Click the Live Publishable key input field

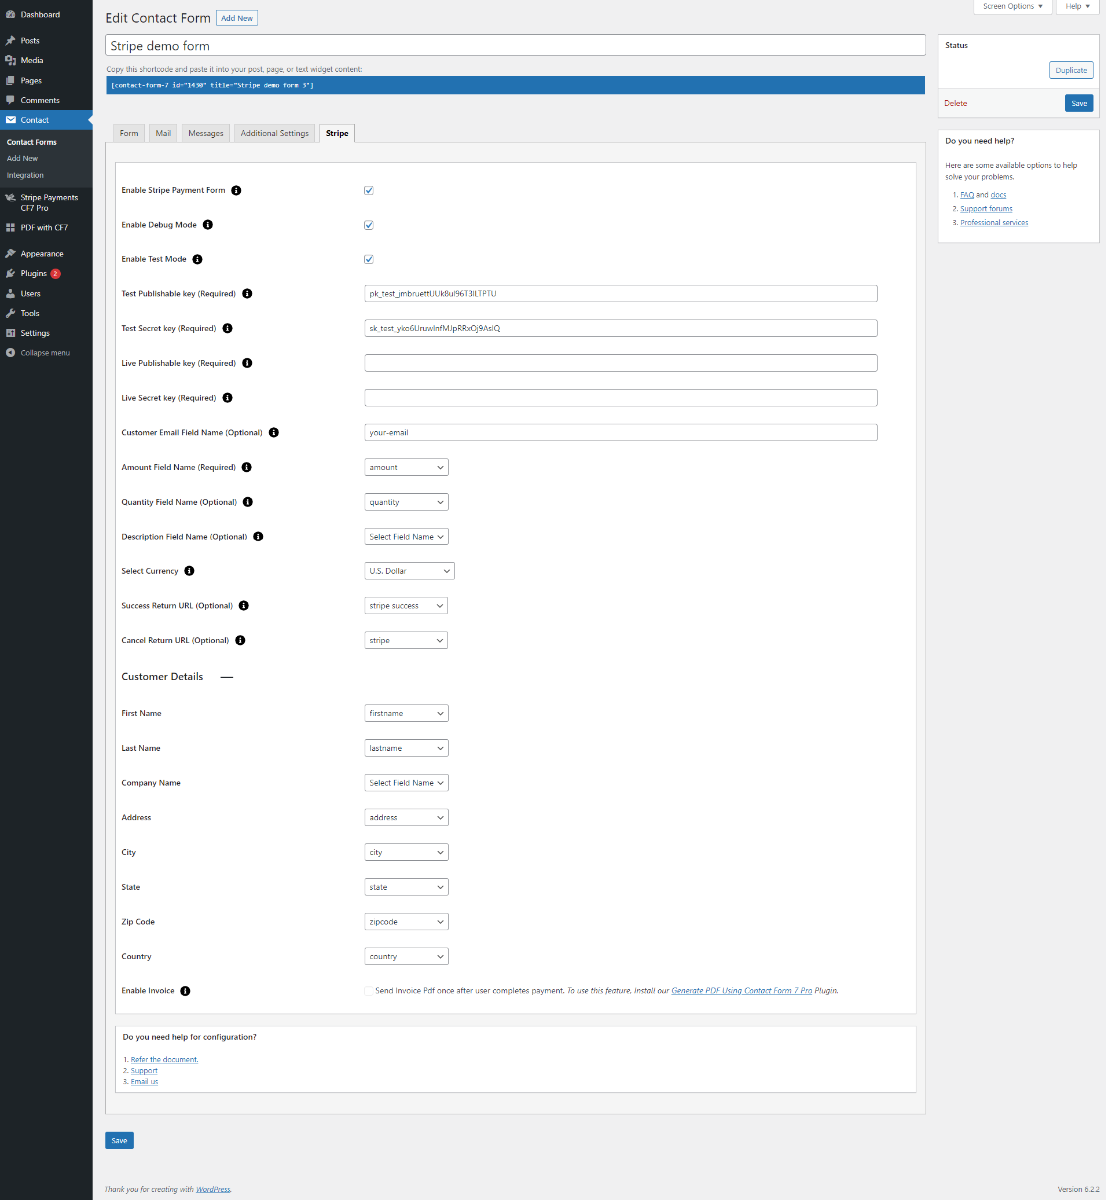pos(621,363)
